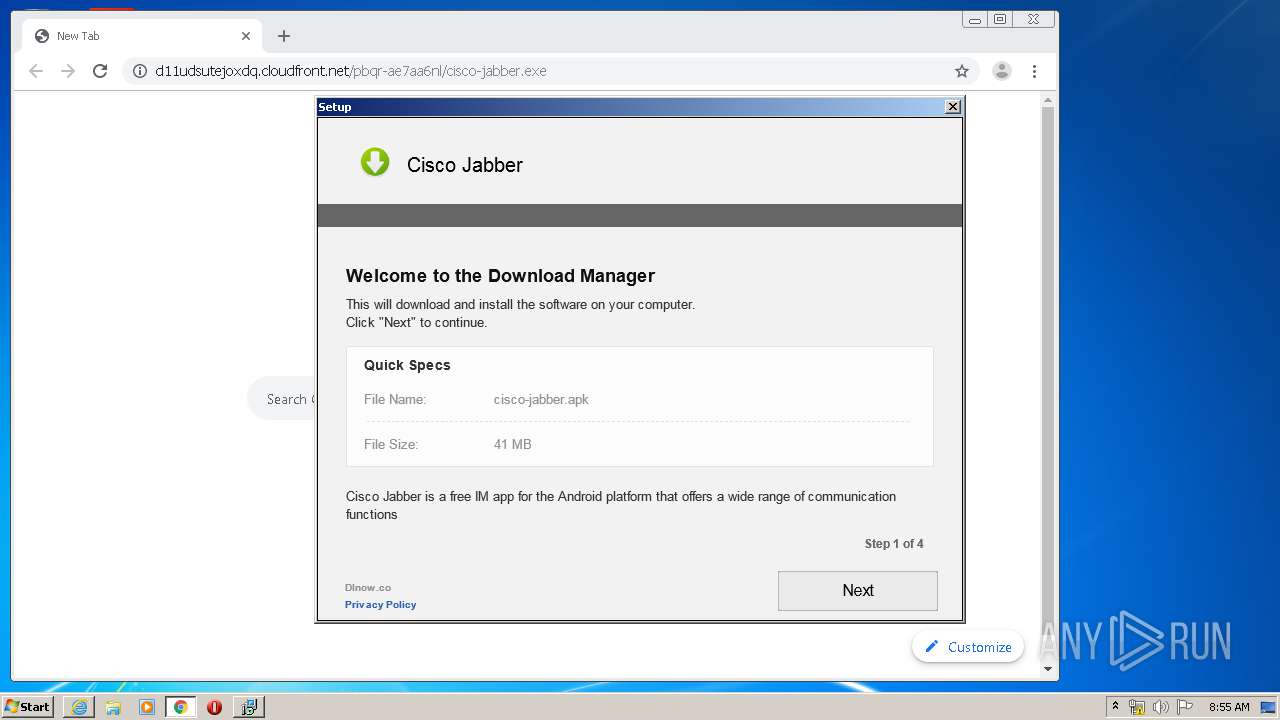The height and width of the screenshot is (720, 1280).
Task: Bookmark this page with the star icon
Action: point(962,71)
